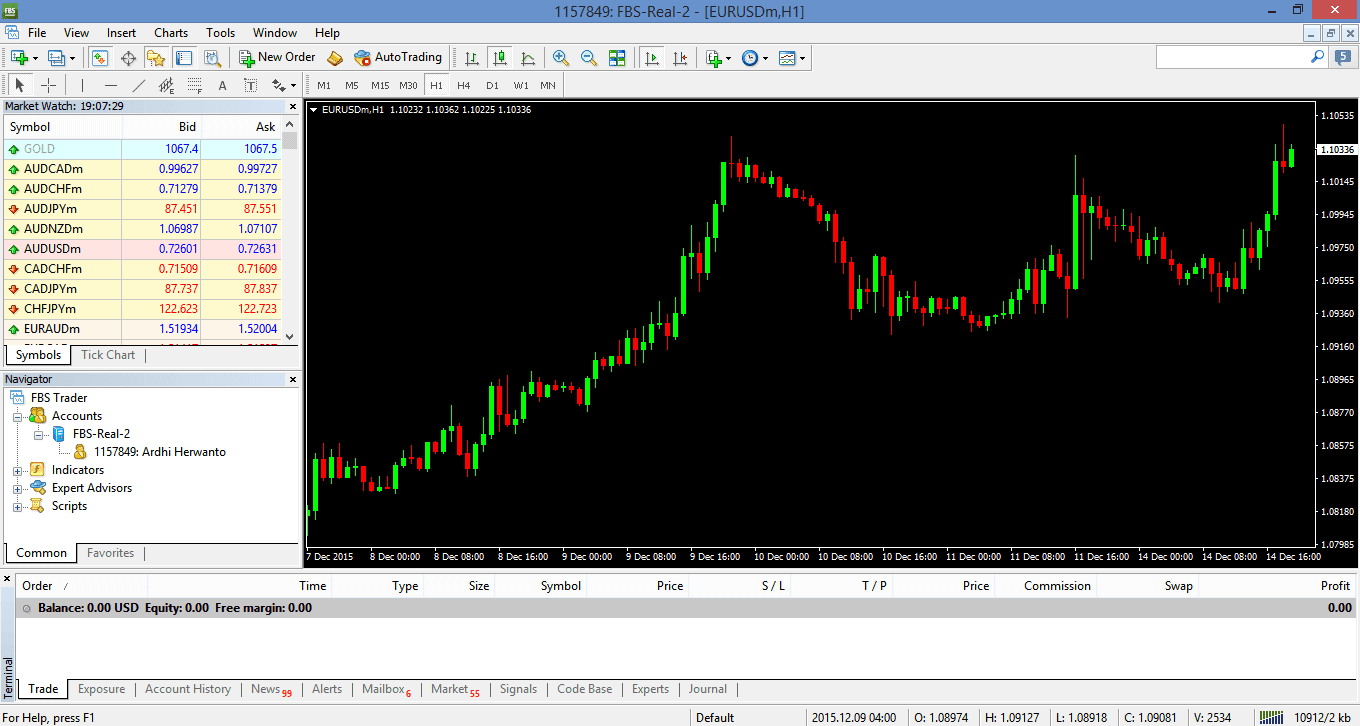Expand the Expert Advisors tree node

17,489
